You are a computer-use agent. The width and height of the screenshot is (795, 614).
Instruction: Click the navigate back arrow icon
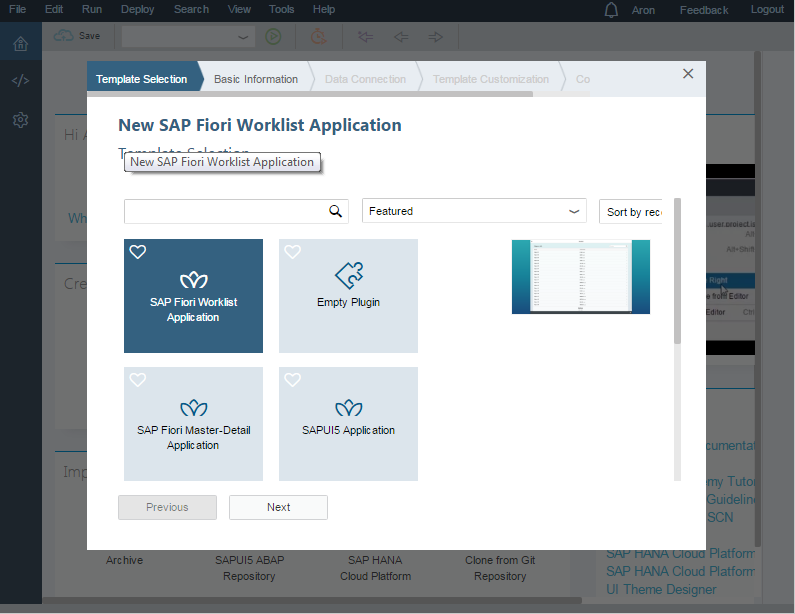[x=401, y=37]
